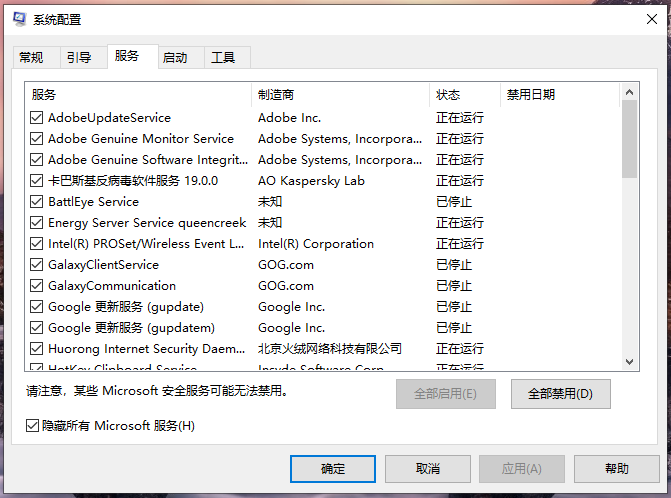This screenshot has width=671, height=498.
Task: Select the BattlEye Service row name
Action: tap(93, 202)
